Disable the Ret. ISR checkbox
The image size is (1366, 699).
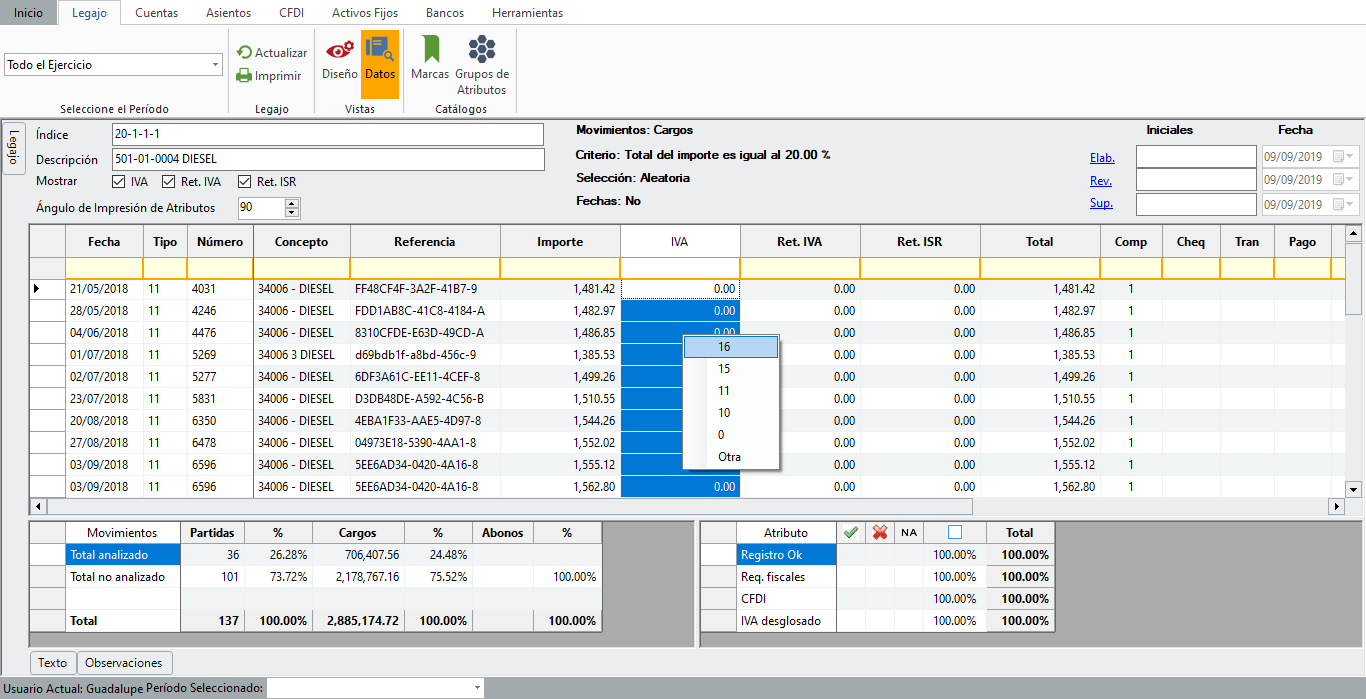point(245,182)
